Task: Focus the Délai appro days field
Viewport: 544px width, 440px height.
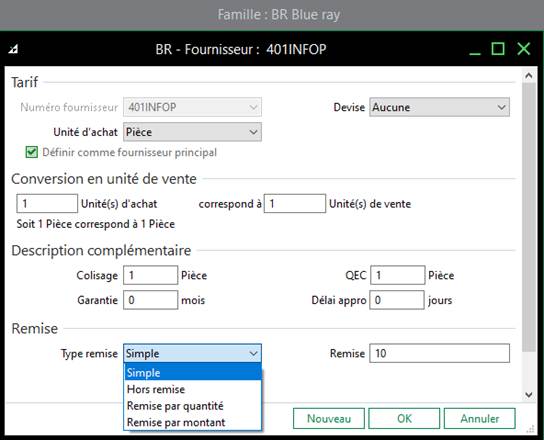Action: (x=397, y=300)
